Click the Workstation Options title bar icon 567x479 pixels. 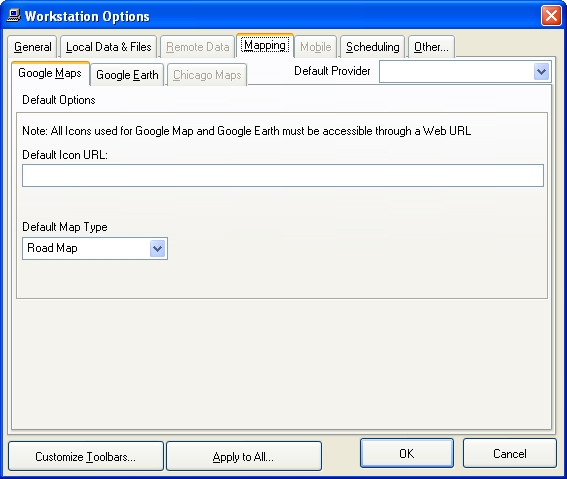(14, 16)
